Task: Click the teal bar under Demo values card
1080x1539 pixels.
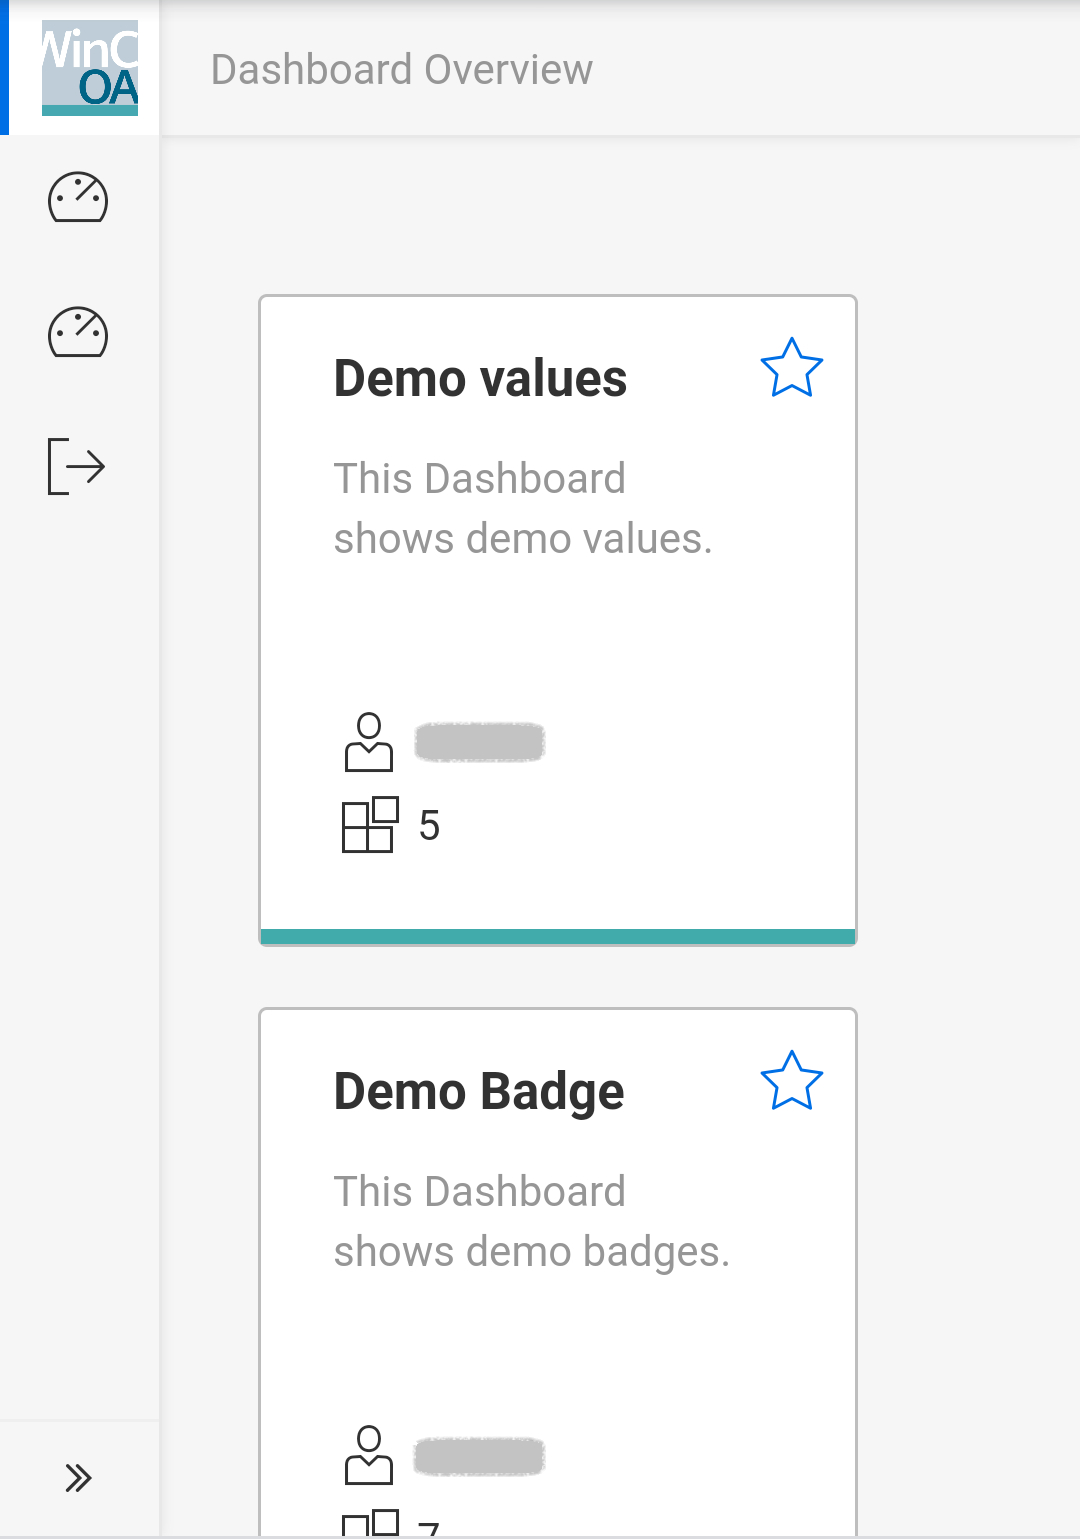Action: tap(557, 936)
